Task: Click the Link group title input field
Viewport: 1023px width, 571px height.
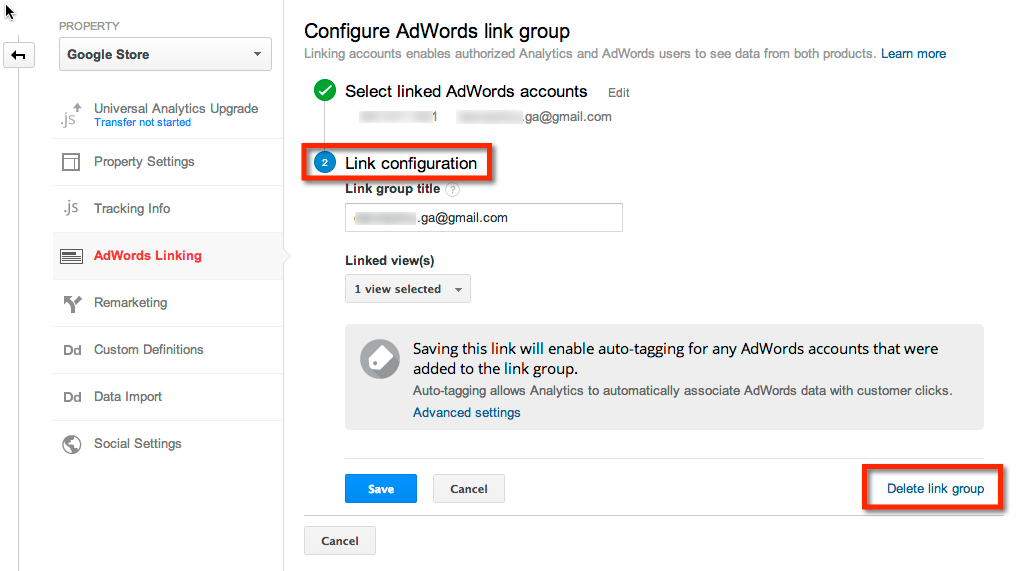Action: [483, 217]
